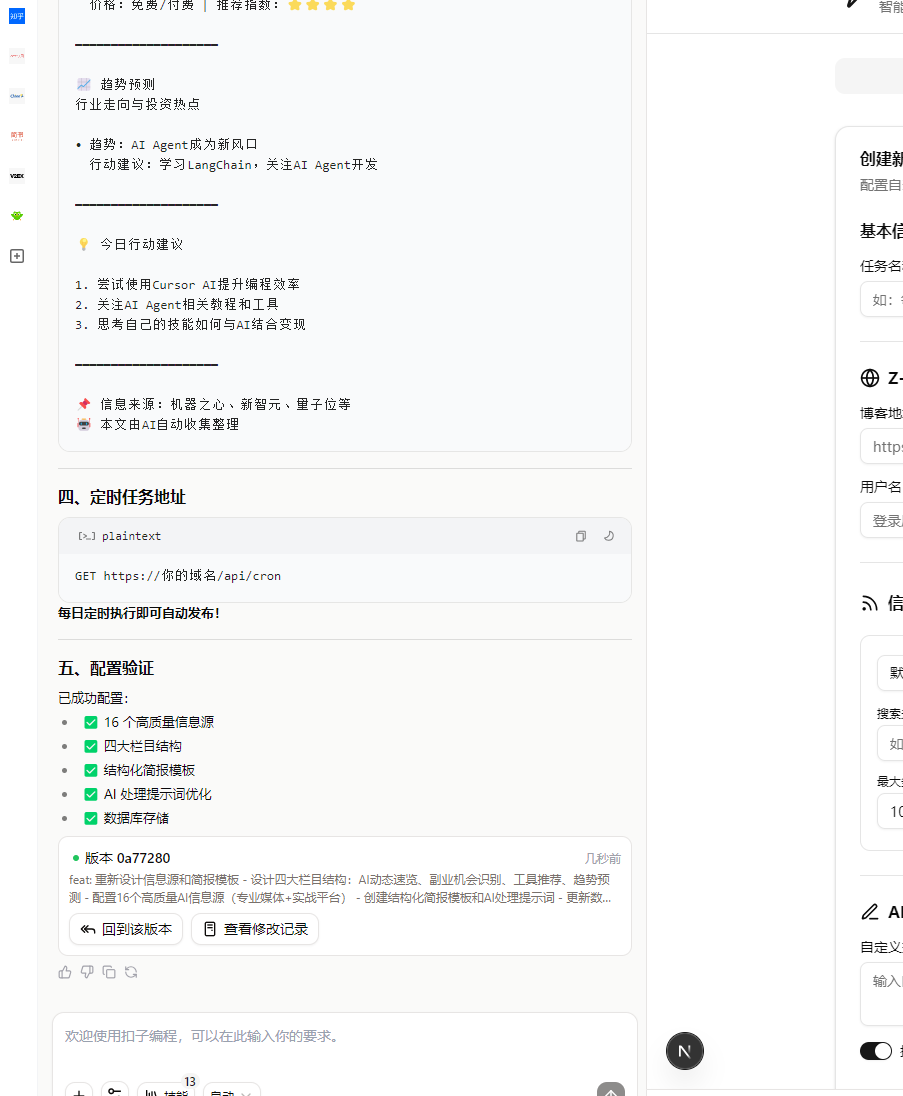This screenshot has height=1096, width=903.
Task: Switch to the V2EX tab in the sidebar
Action: tap(16, 175)
